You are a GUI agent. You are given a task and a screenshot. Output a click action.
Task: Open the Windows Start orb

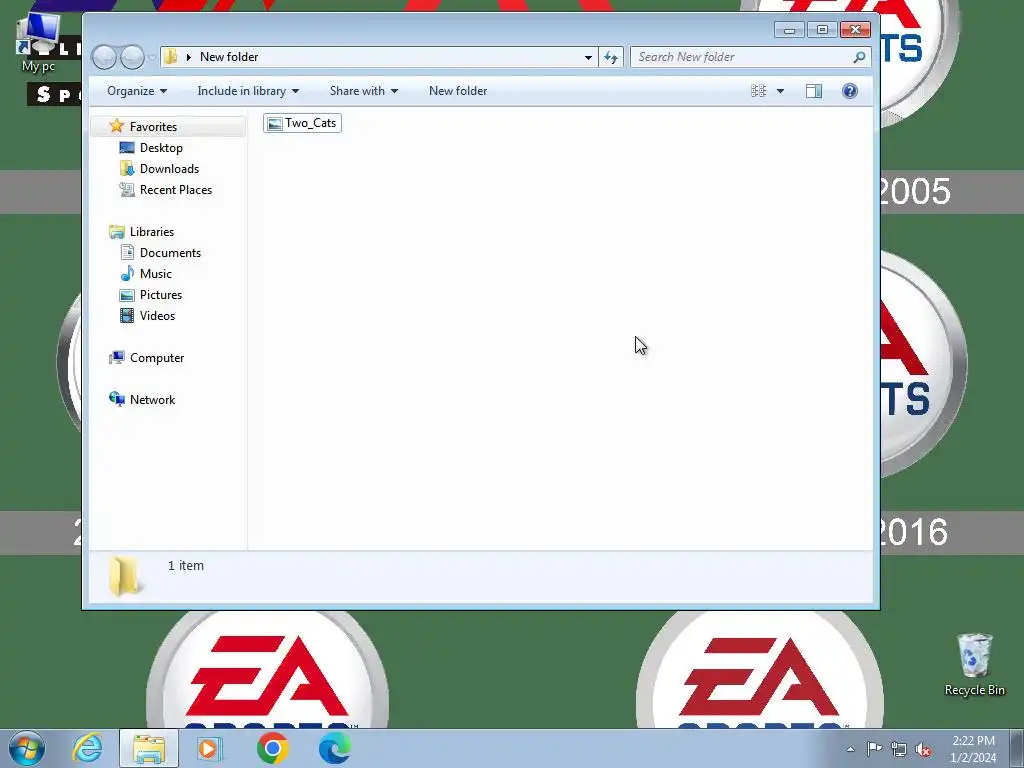(x=27, y=748)
